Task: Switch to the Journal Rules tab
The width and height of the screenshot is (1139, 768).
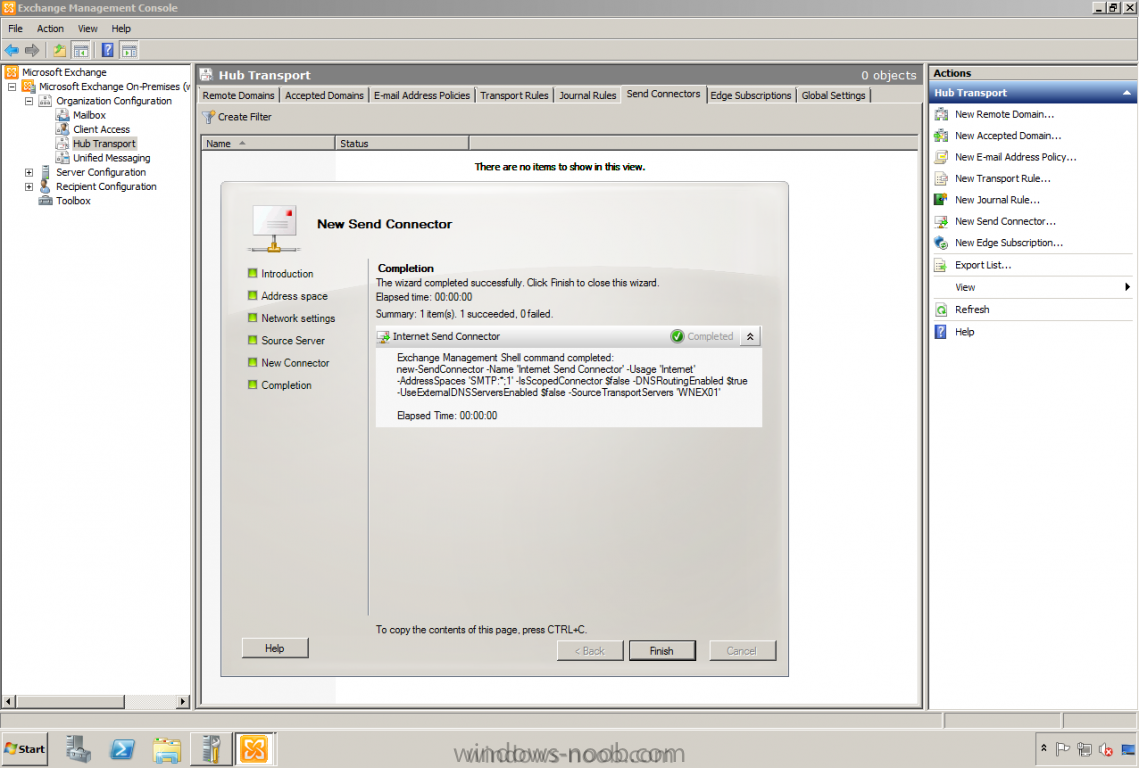Action: [588, 95]
